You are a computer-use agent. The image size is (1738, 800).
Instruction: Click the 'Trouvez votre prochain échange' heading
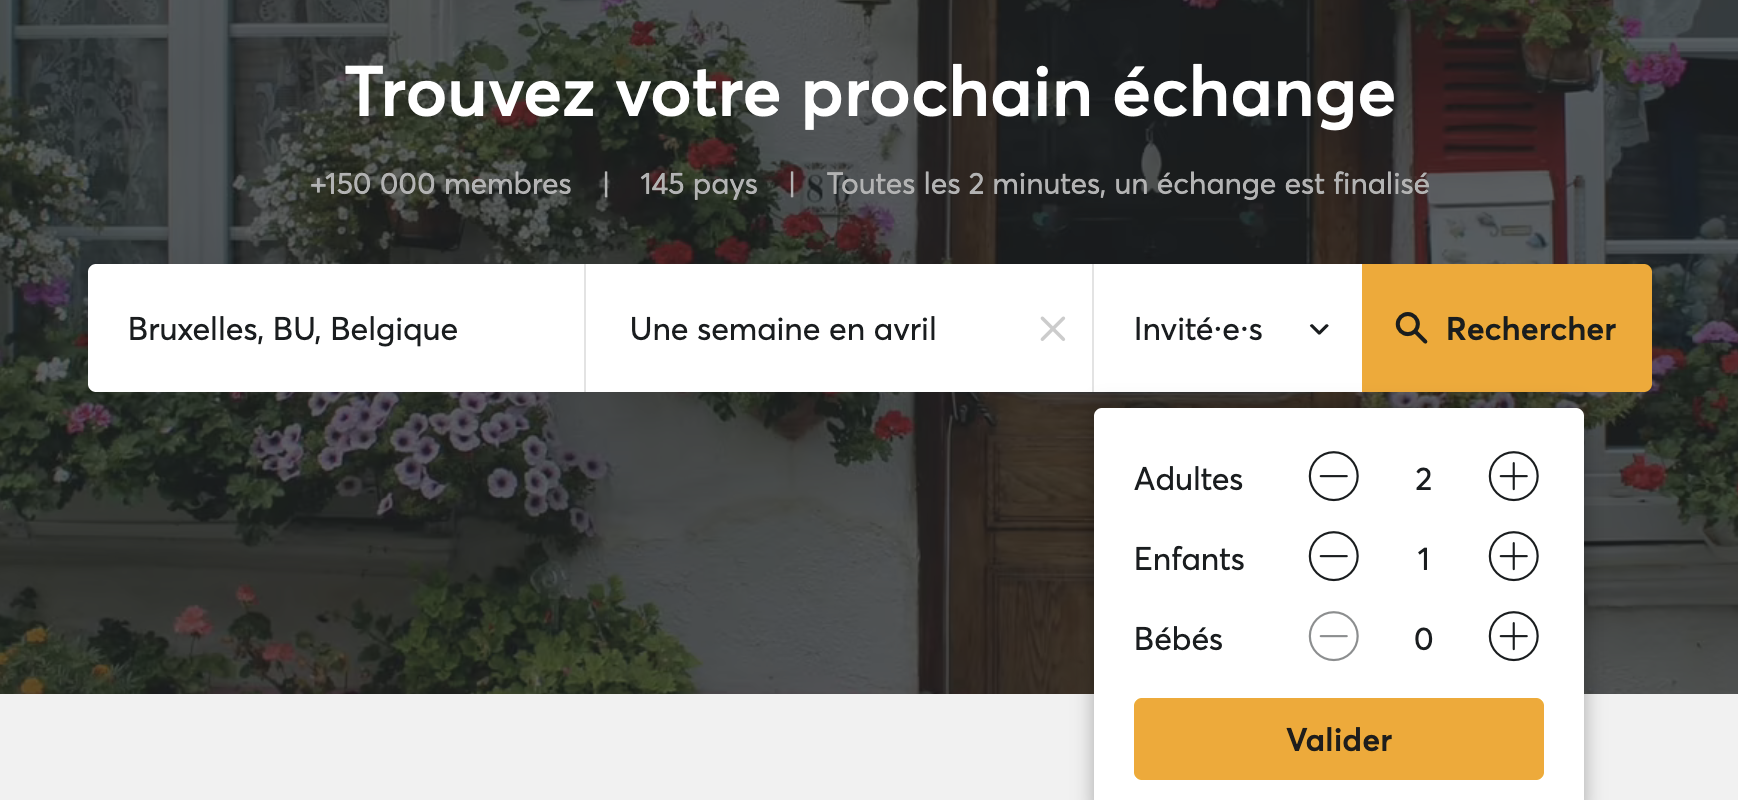(x=869, y=93)
